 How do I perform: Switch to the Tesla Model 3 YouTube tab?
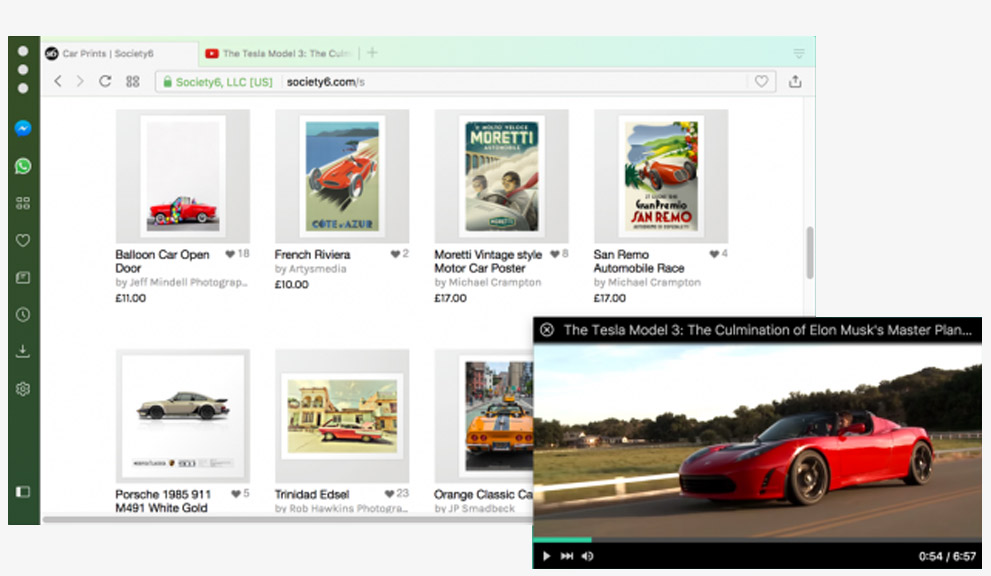pos(279,53)
